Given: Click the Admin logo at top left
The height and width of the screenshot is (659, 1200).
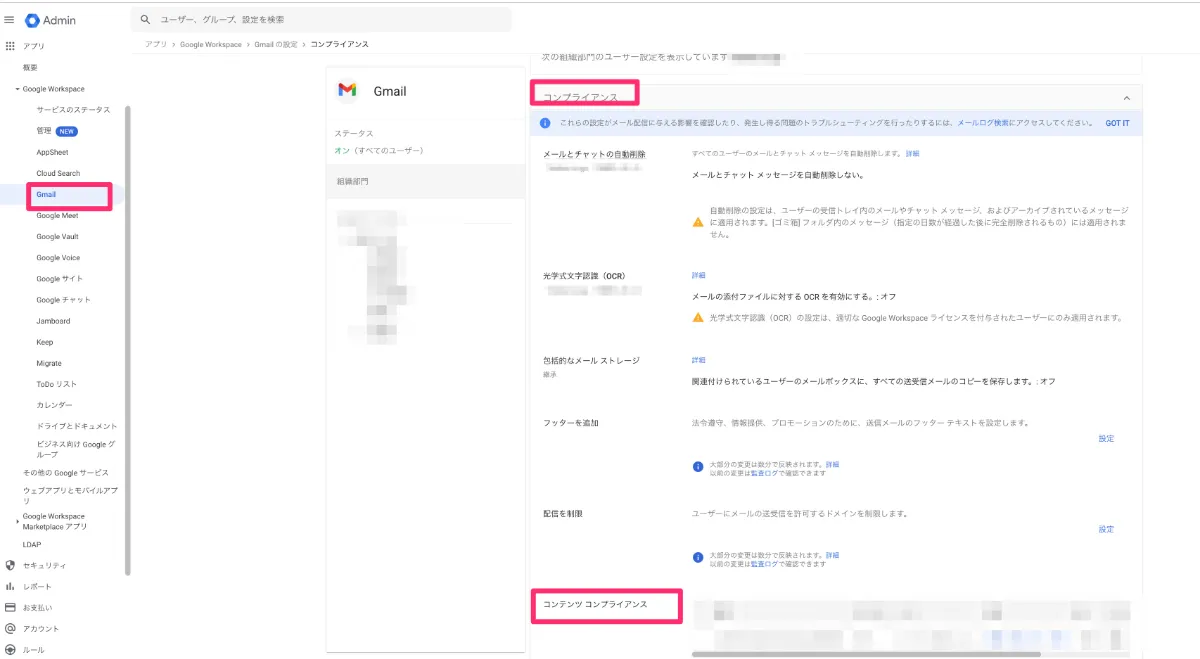Looking at the screenshot, I should [45, 18].
